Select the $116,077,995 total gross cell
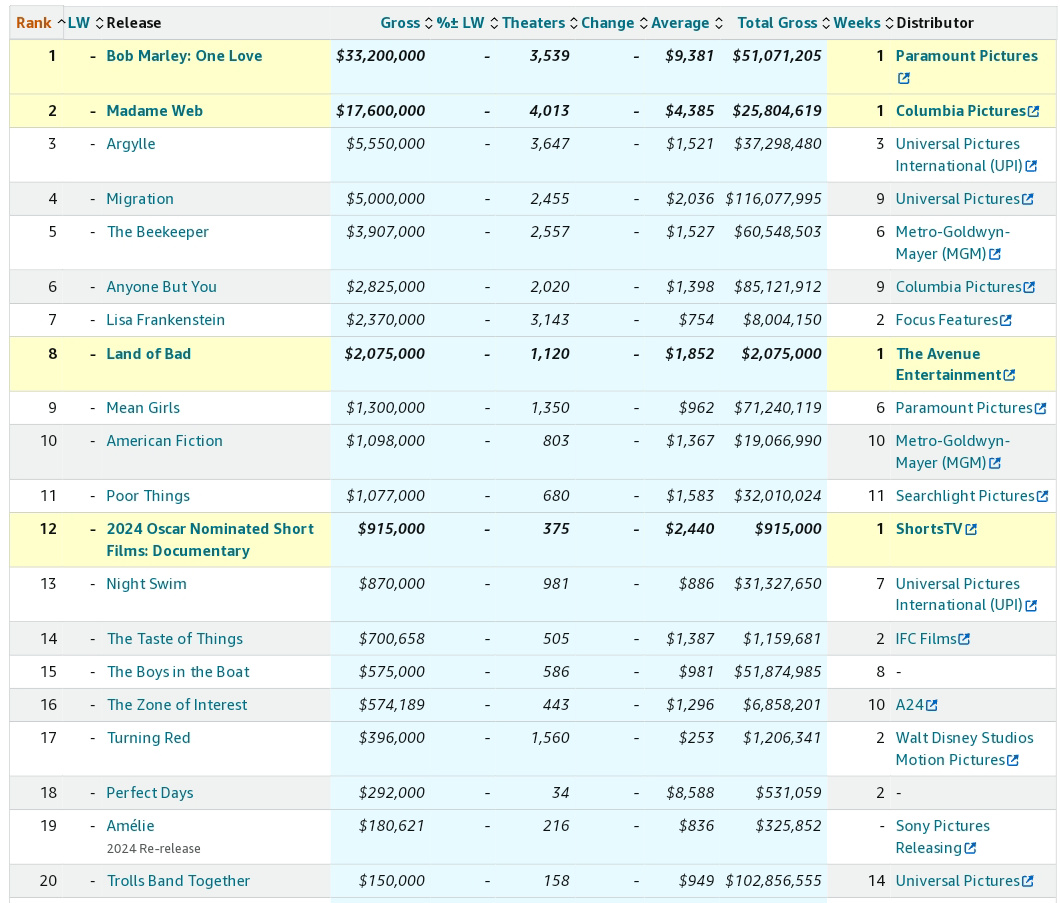Image resolution: width=1060 pixels, height=903 pixels. (x=773, y=199)
